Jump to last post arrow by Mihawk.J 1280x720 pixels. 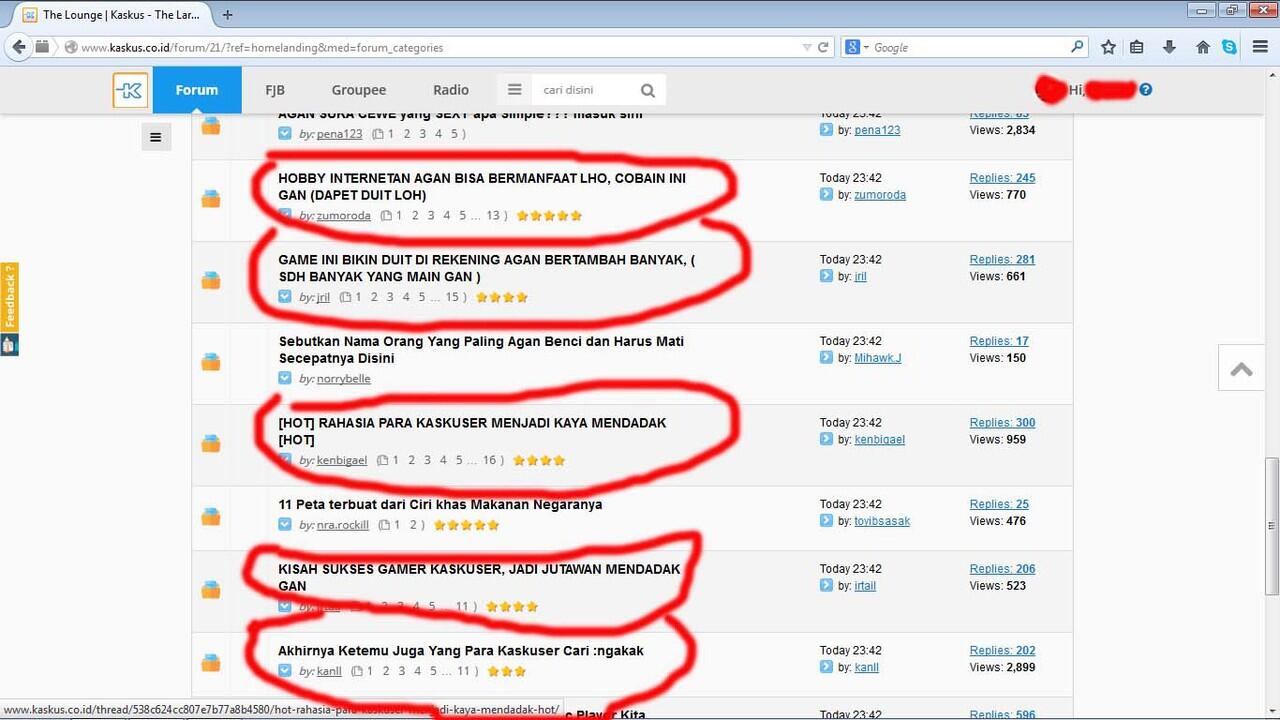coord(826,358)
